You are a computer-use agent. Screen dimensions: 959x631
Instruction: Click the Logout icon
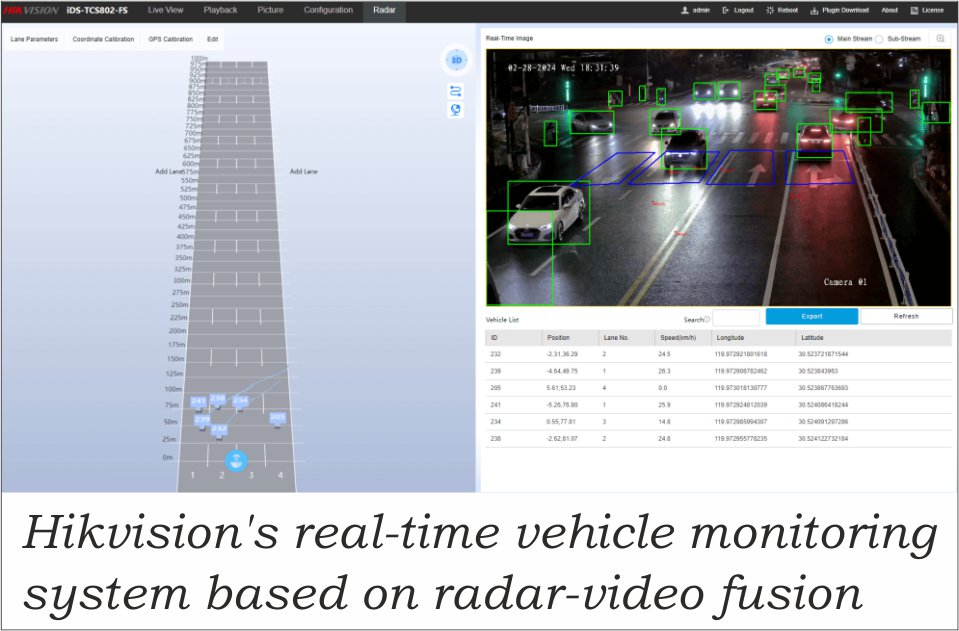(x=725, y=10)
